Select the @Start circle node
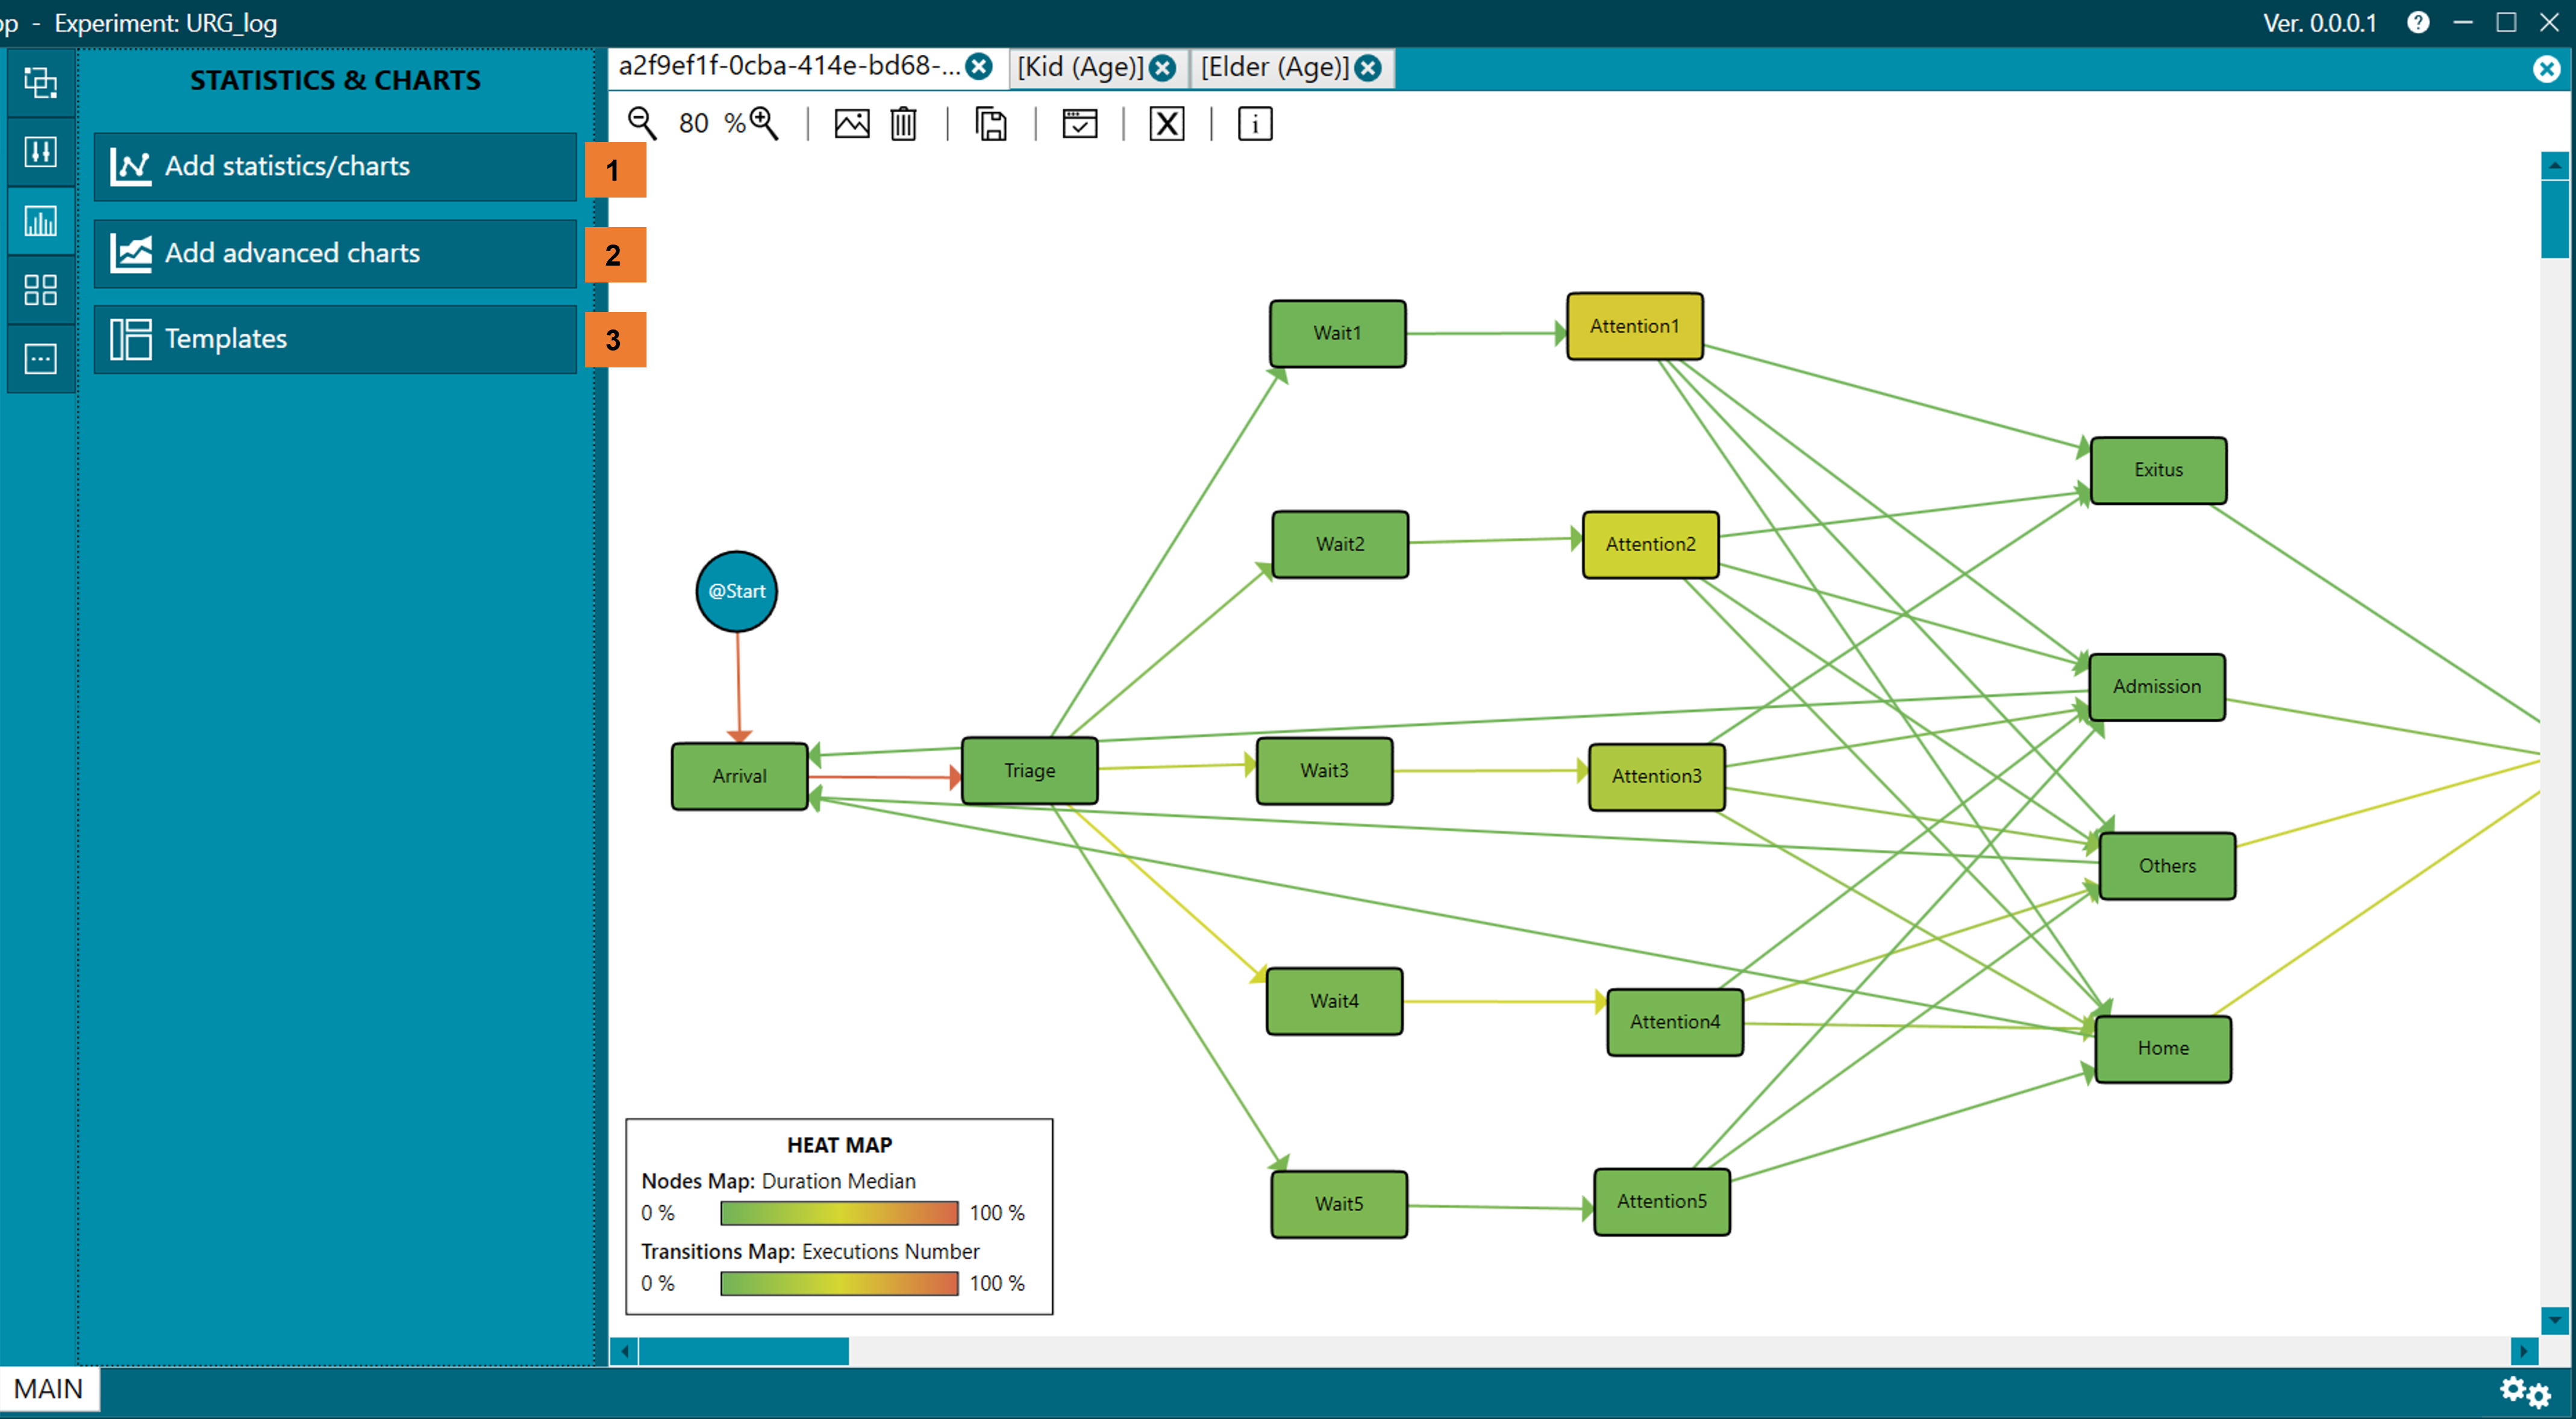Viewport: 2576px width, 1419px height. pos(737,591)
